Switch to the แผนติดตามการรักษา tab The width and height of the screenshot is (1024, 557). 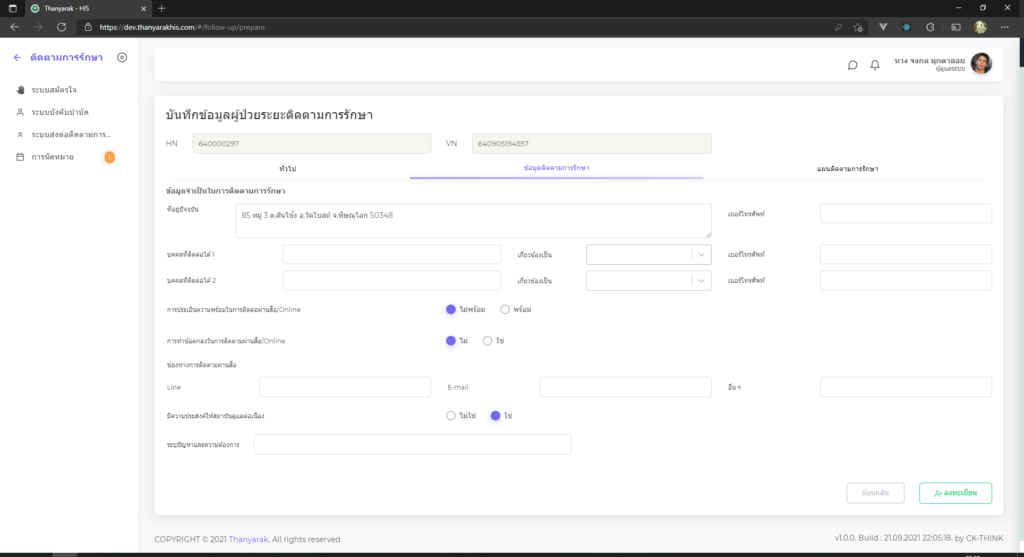[847, 168]
